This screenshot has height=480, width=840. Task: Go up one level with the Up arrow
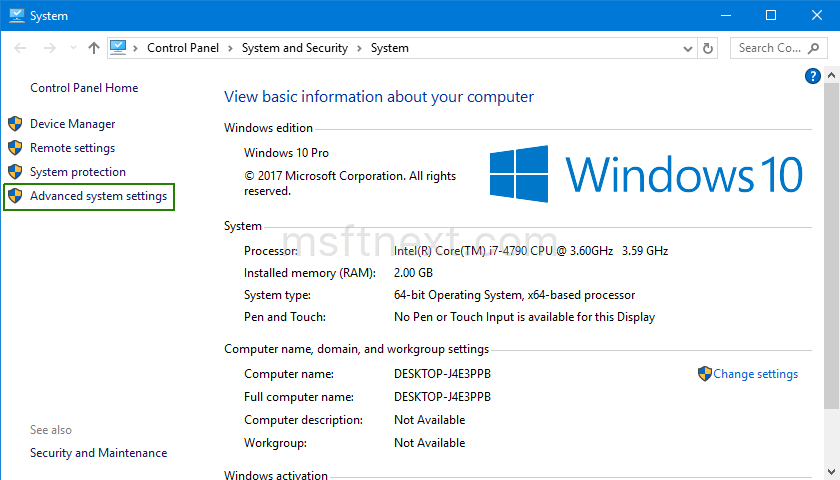[x=94, y=48]
